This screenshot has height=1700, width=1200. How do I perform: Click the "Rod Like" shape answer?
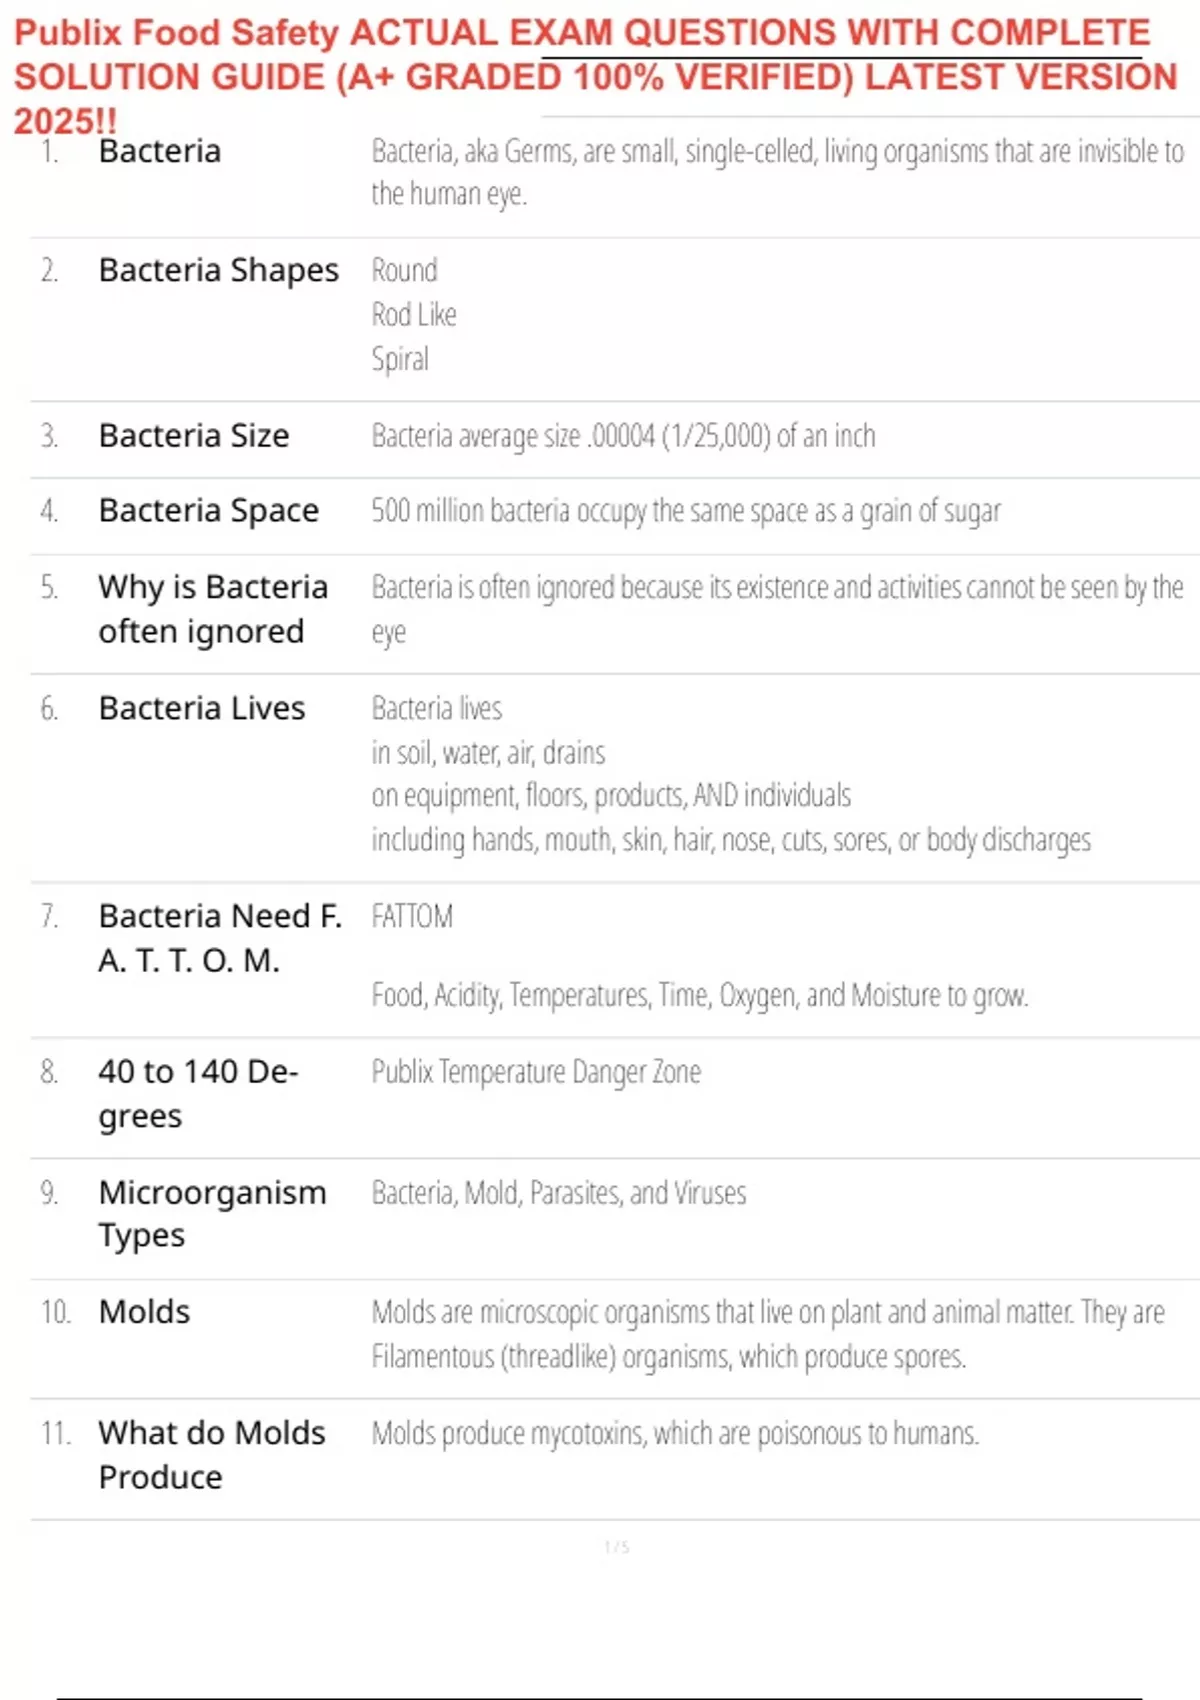point(414,315)
